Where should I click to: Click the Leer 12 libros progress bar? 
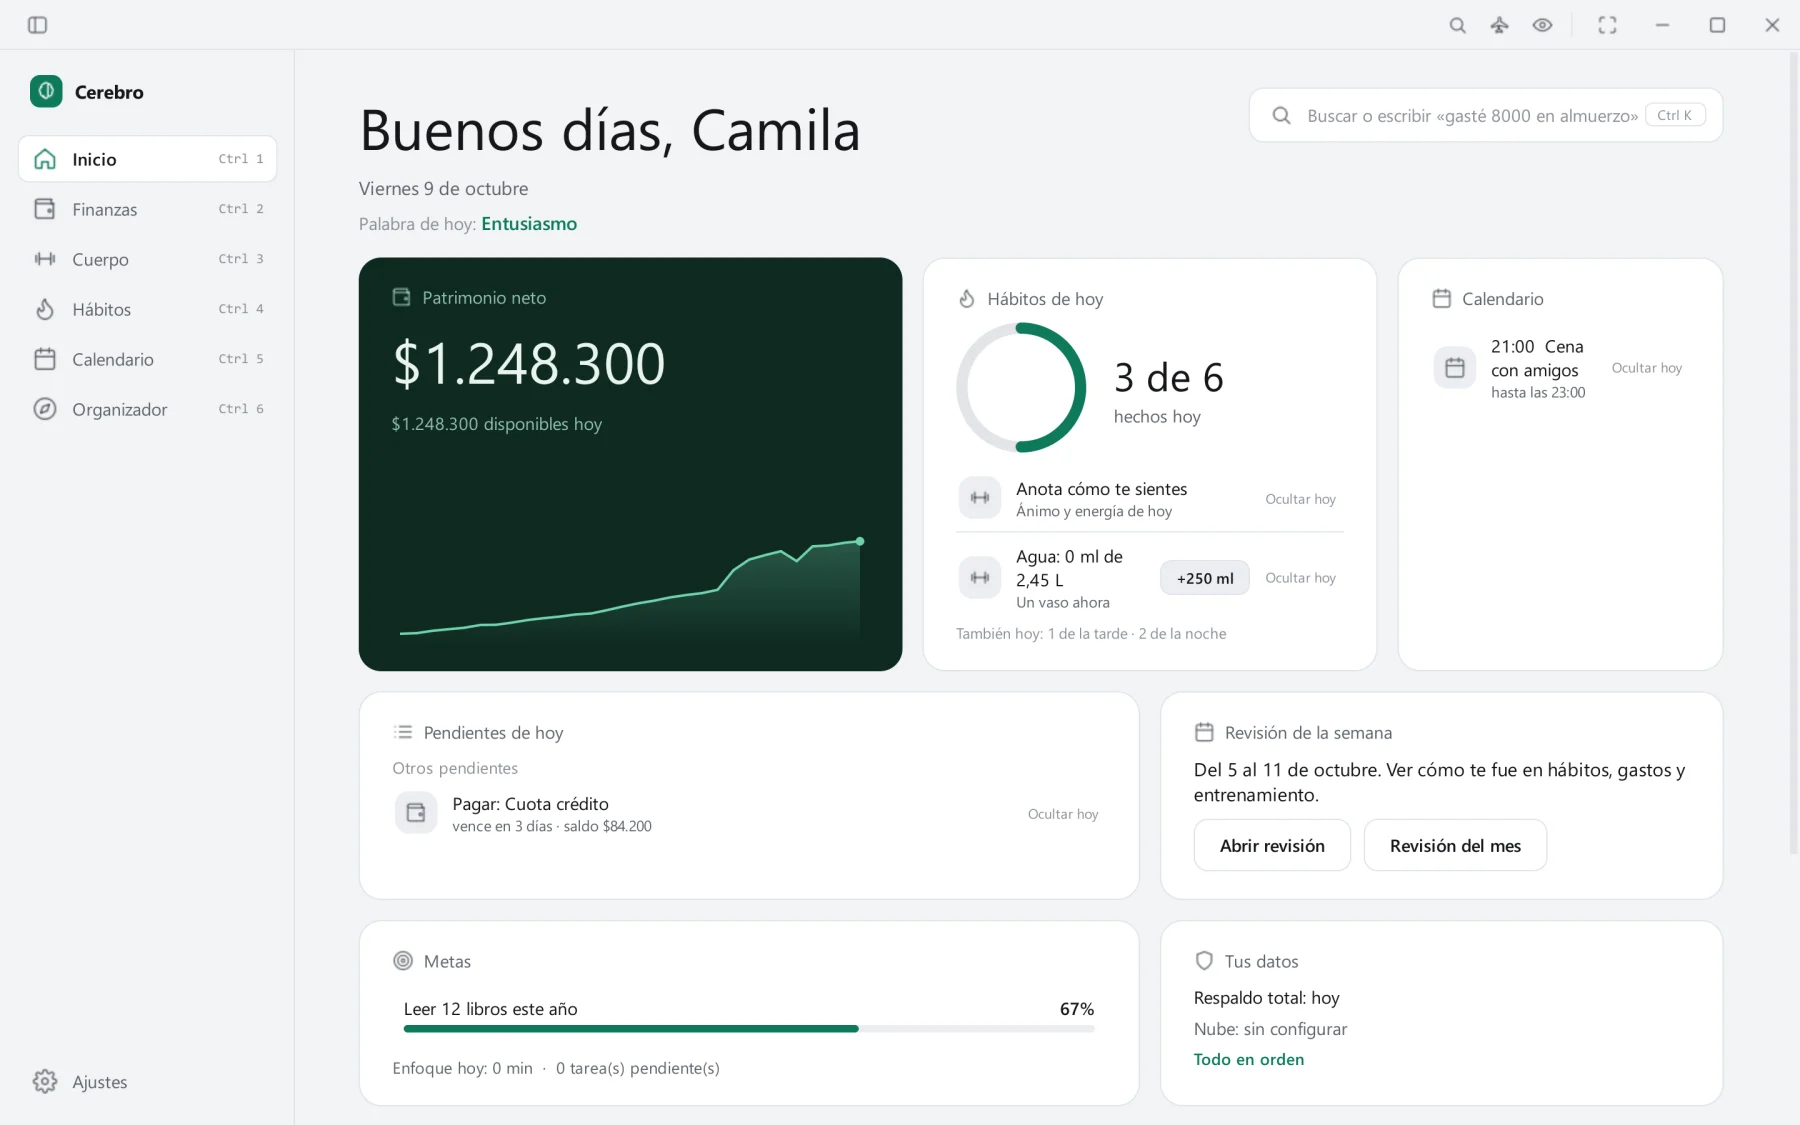click(x=749, y=1028)
